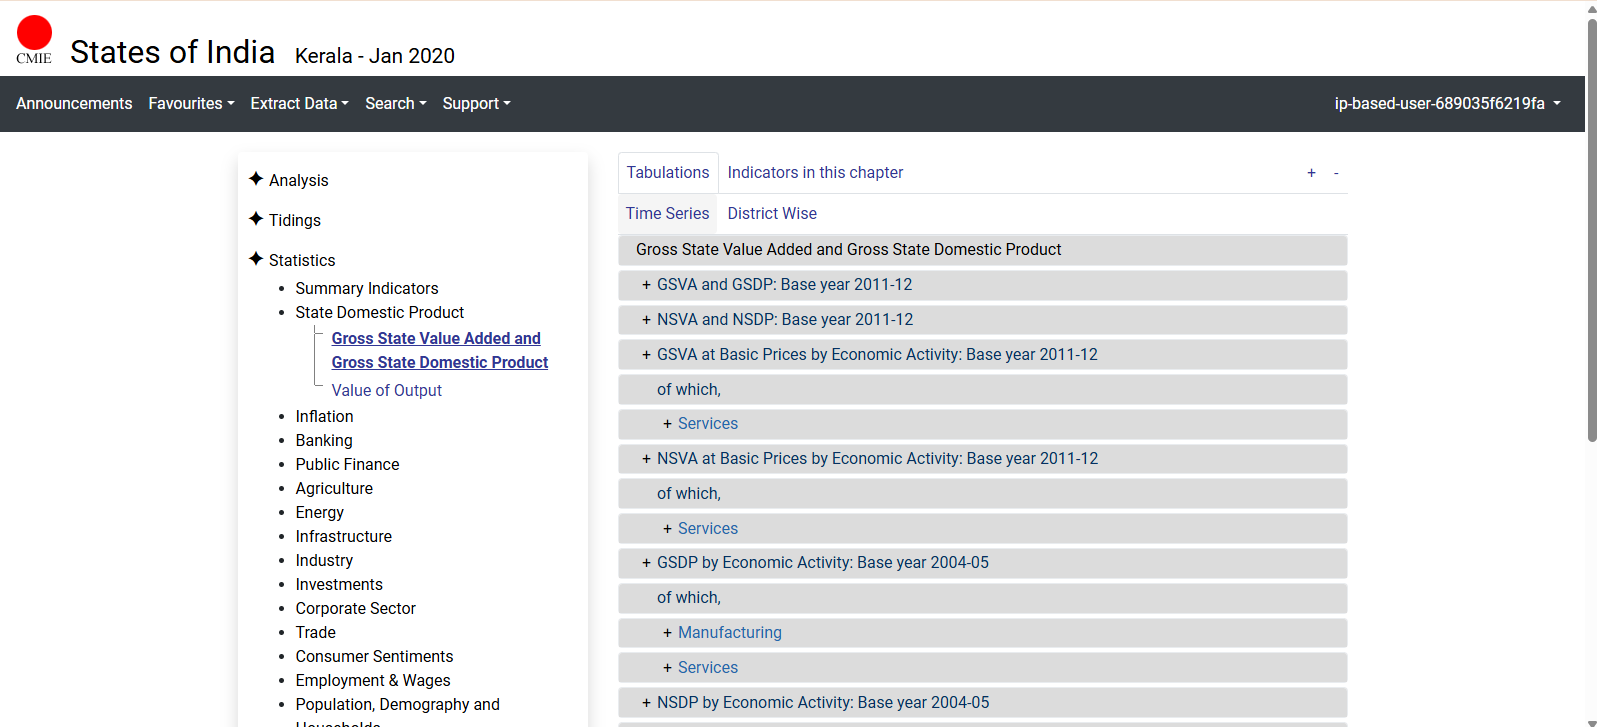
Task: Open the ip-based-user account dropdown
Action: coord(1446,104)
